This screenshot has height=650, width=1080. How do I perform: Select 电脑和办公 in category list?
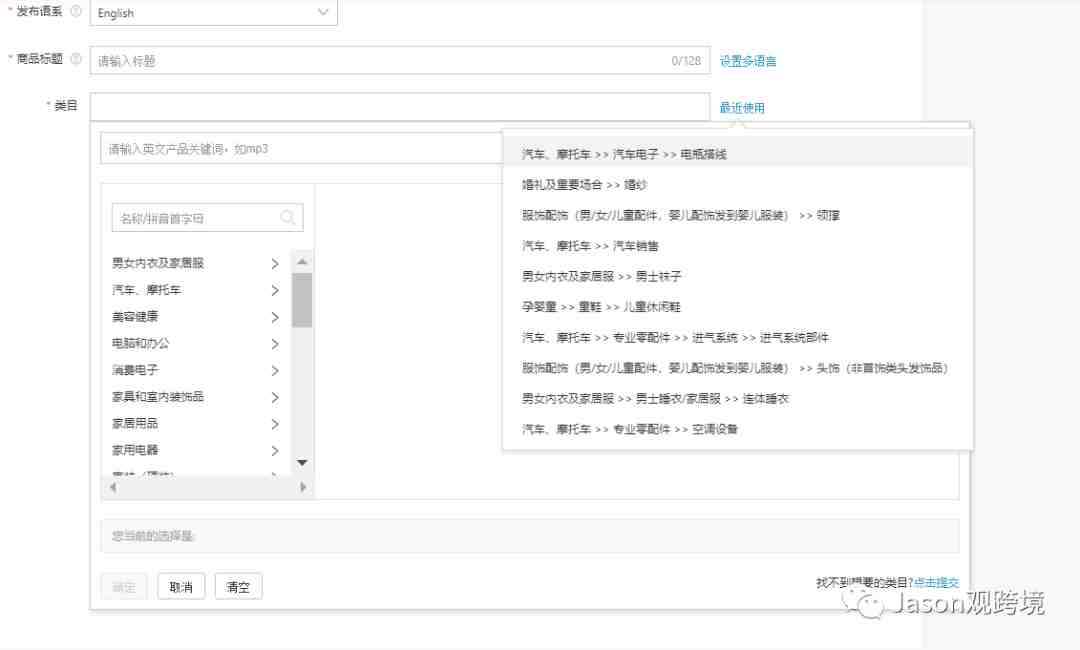(141, 343)
